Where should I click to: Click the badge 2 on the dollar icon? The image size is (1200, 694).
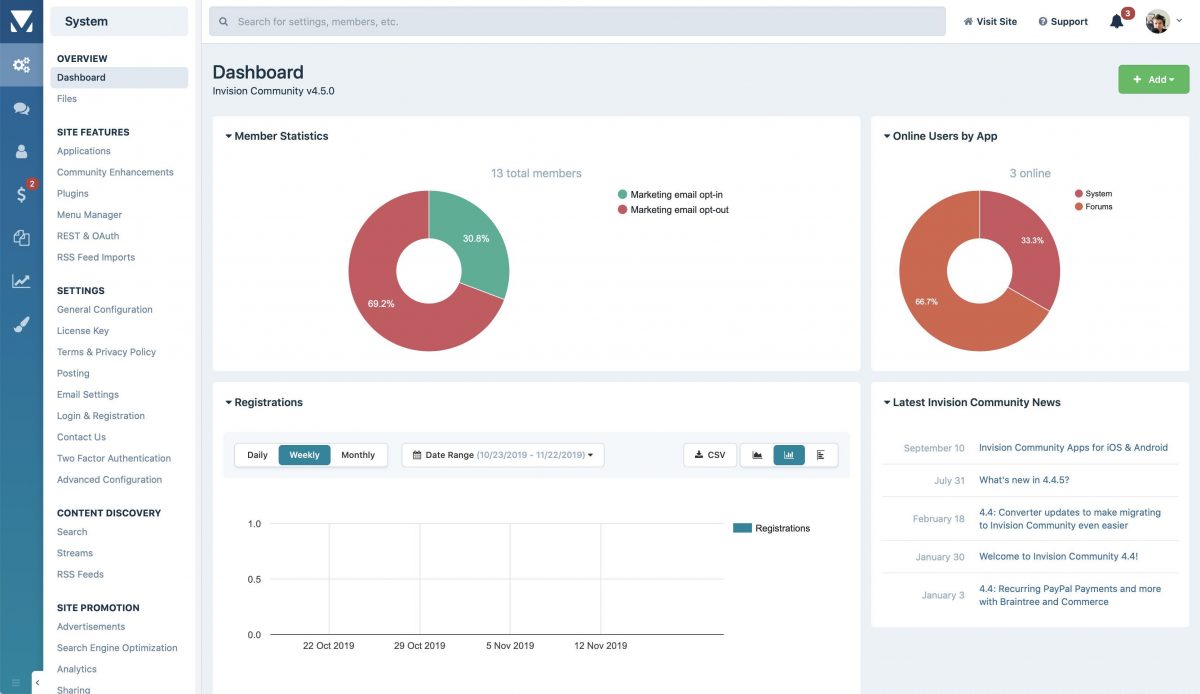[32, 184]
